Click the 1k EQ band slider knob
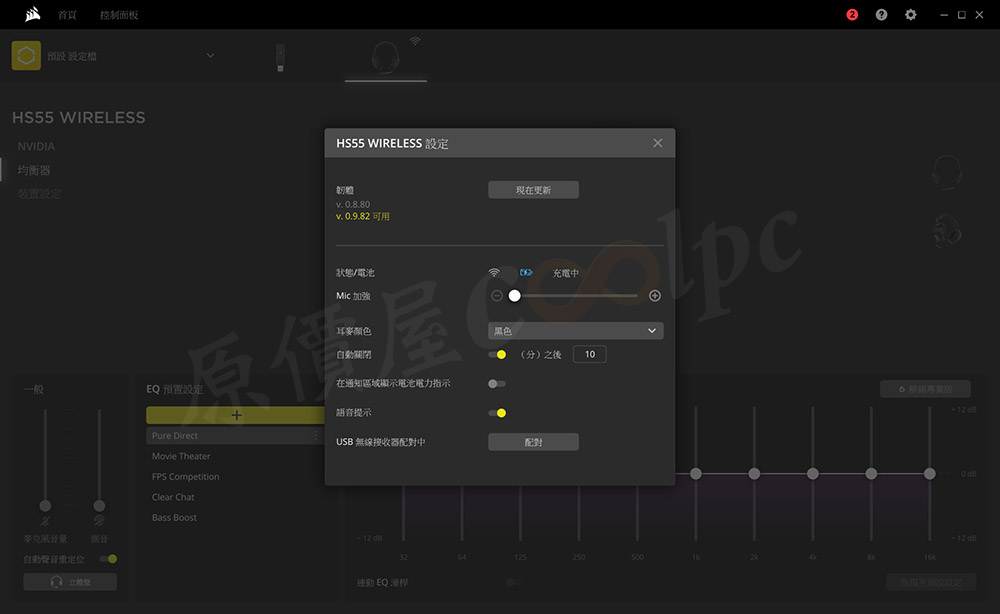 (696, 474)
